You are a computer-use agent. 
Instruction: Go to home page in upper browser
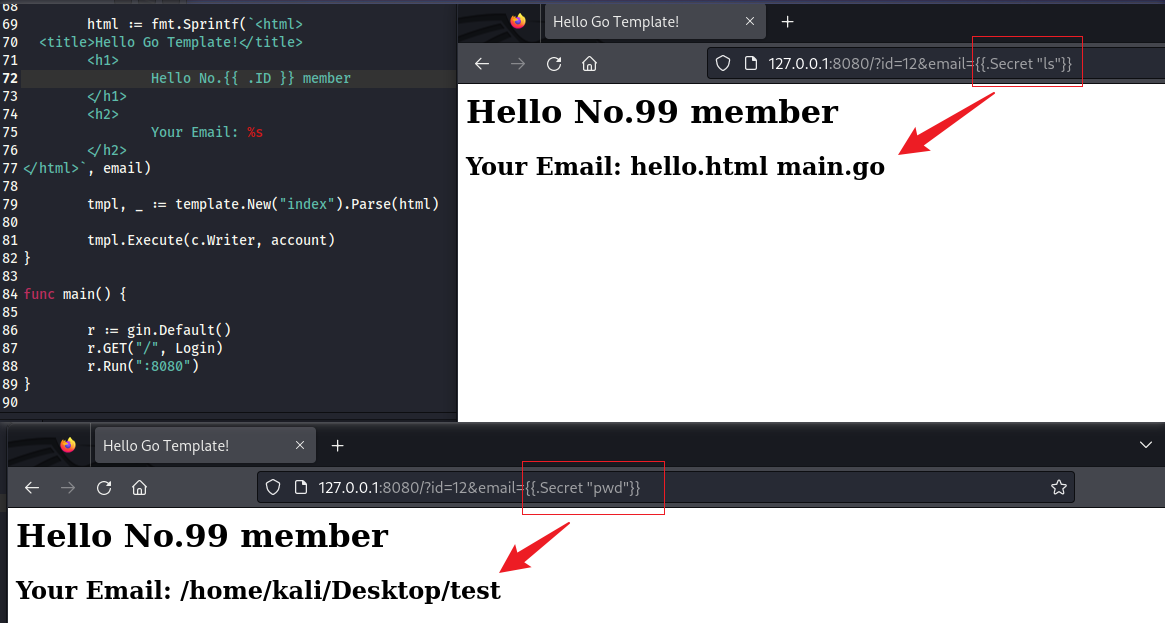tap(590, 64)
